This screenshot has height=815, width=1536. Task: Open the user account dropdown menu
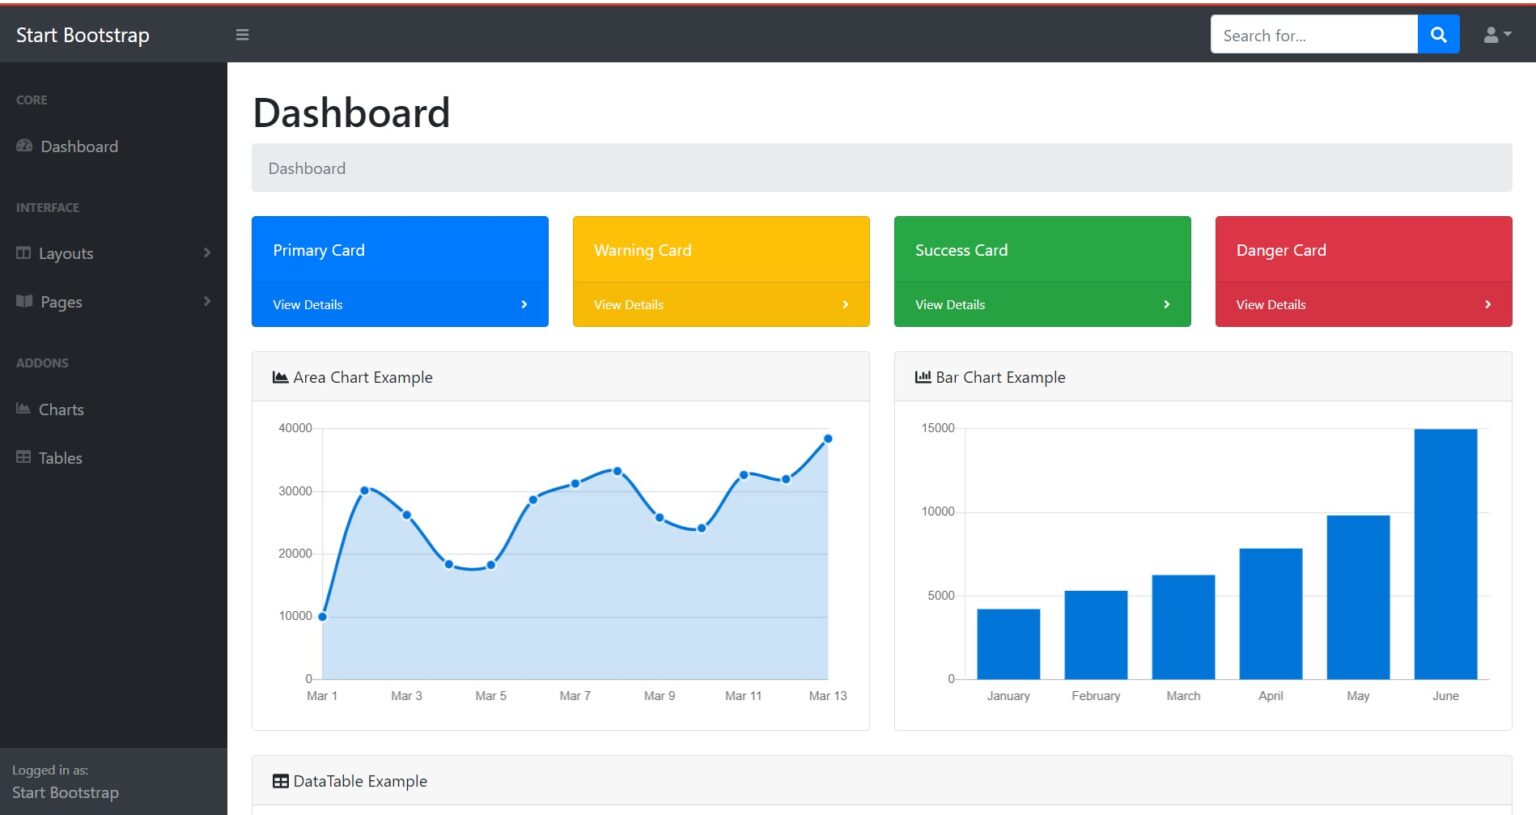tap(1496, 34)
